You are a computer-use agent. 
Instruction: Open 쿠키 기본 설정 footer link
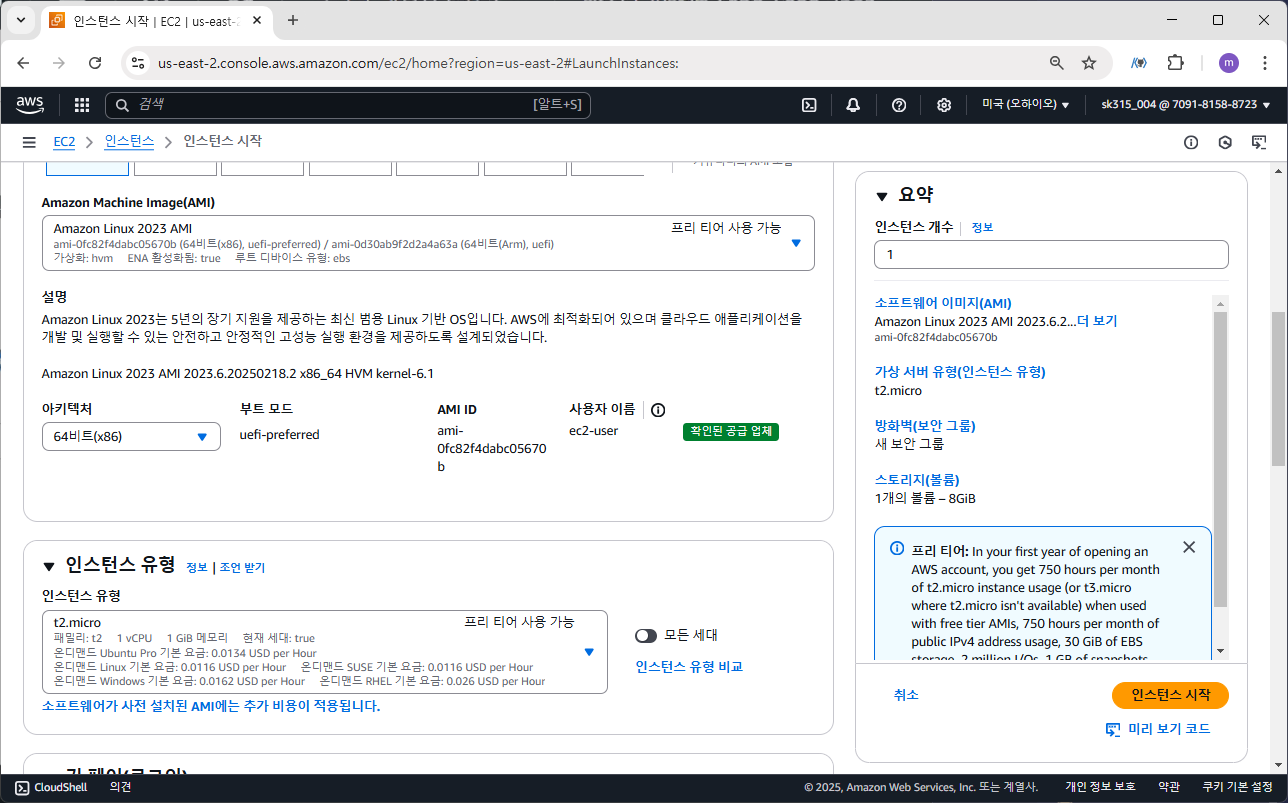coord(1237,787)
